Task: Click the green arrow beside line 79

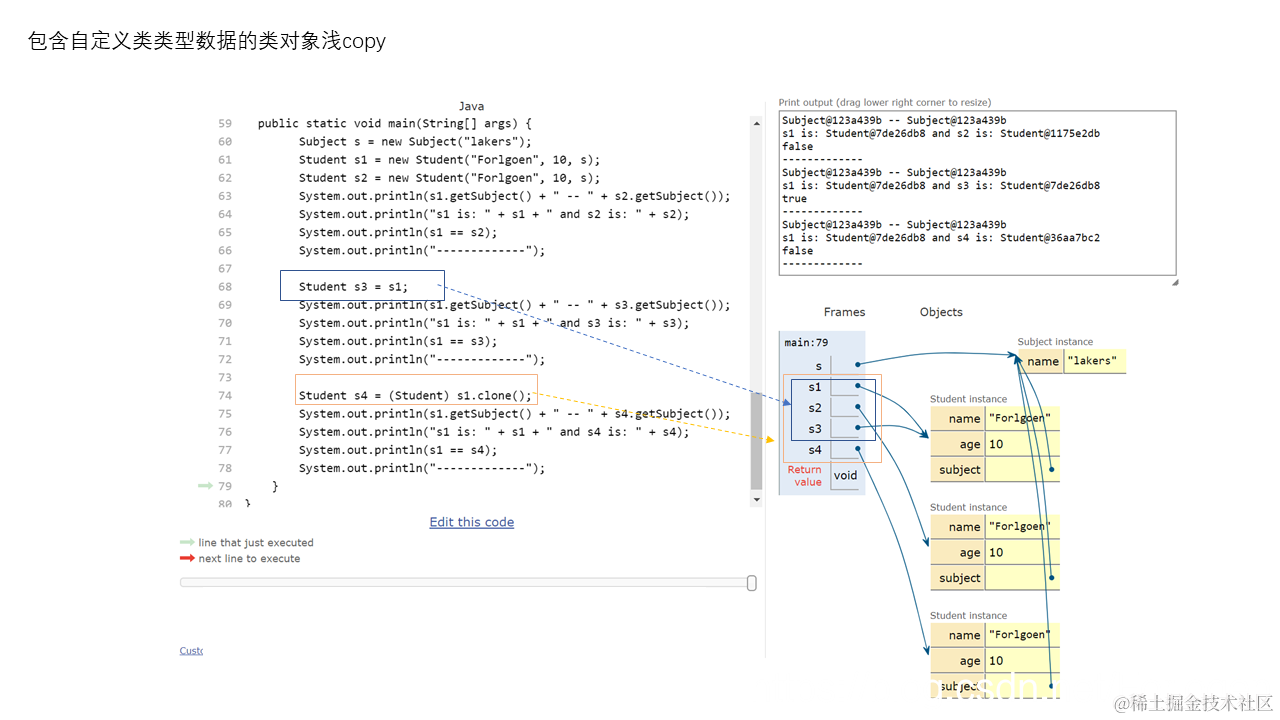Action: coord(206,486)
